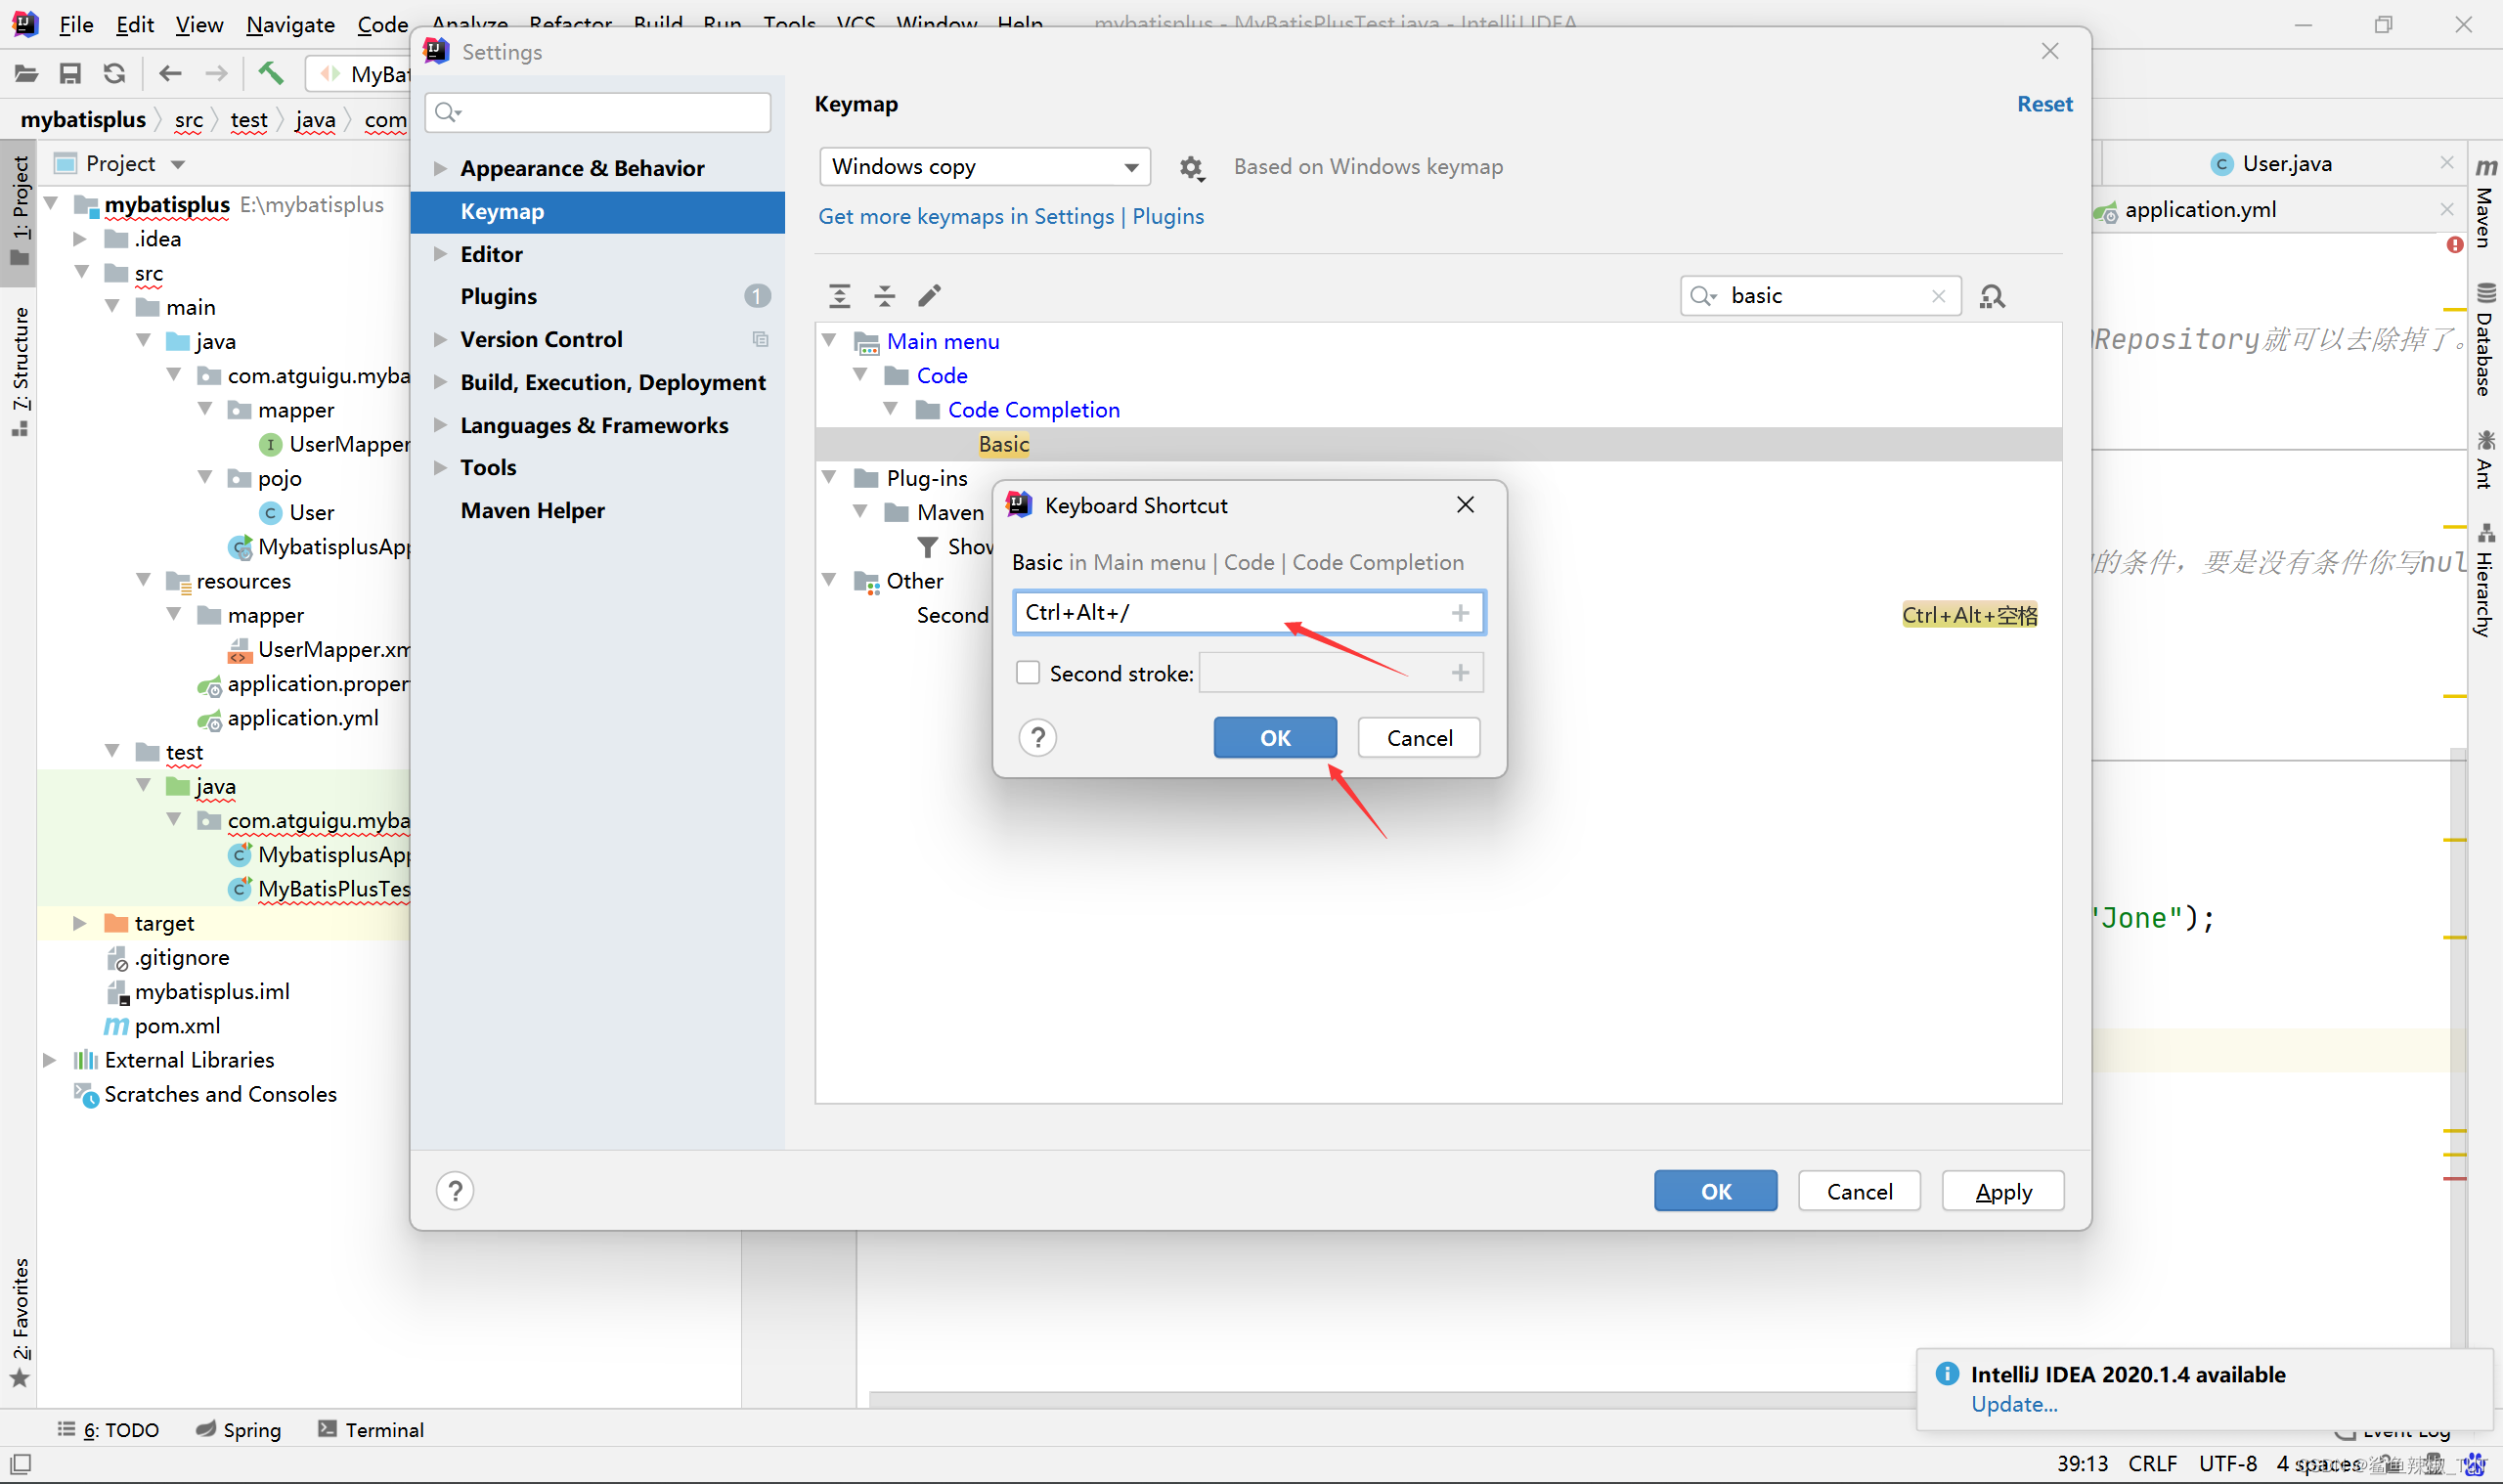This screenshot has width=2503, height=1484.
Task: Expand Appearance & Behavior settings
Action: [439, 168]
